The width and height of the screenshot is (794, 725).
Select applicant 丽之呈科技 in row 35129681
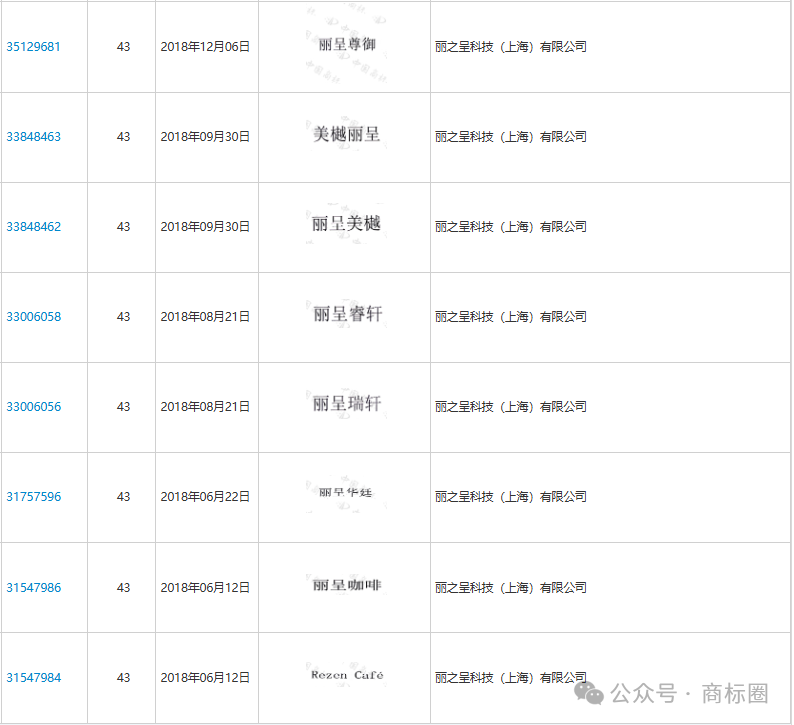510,47
